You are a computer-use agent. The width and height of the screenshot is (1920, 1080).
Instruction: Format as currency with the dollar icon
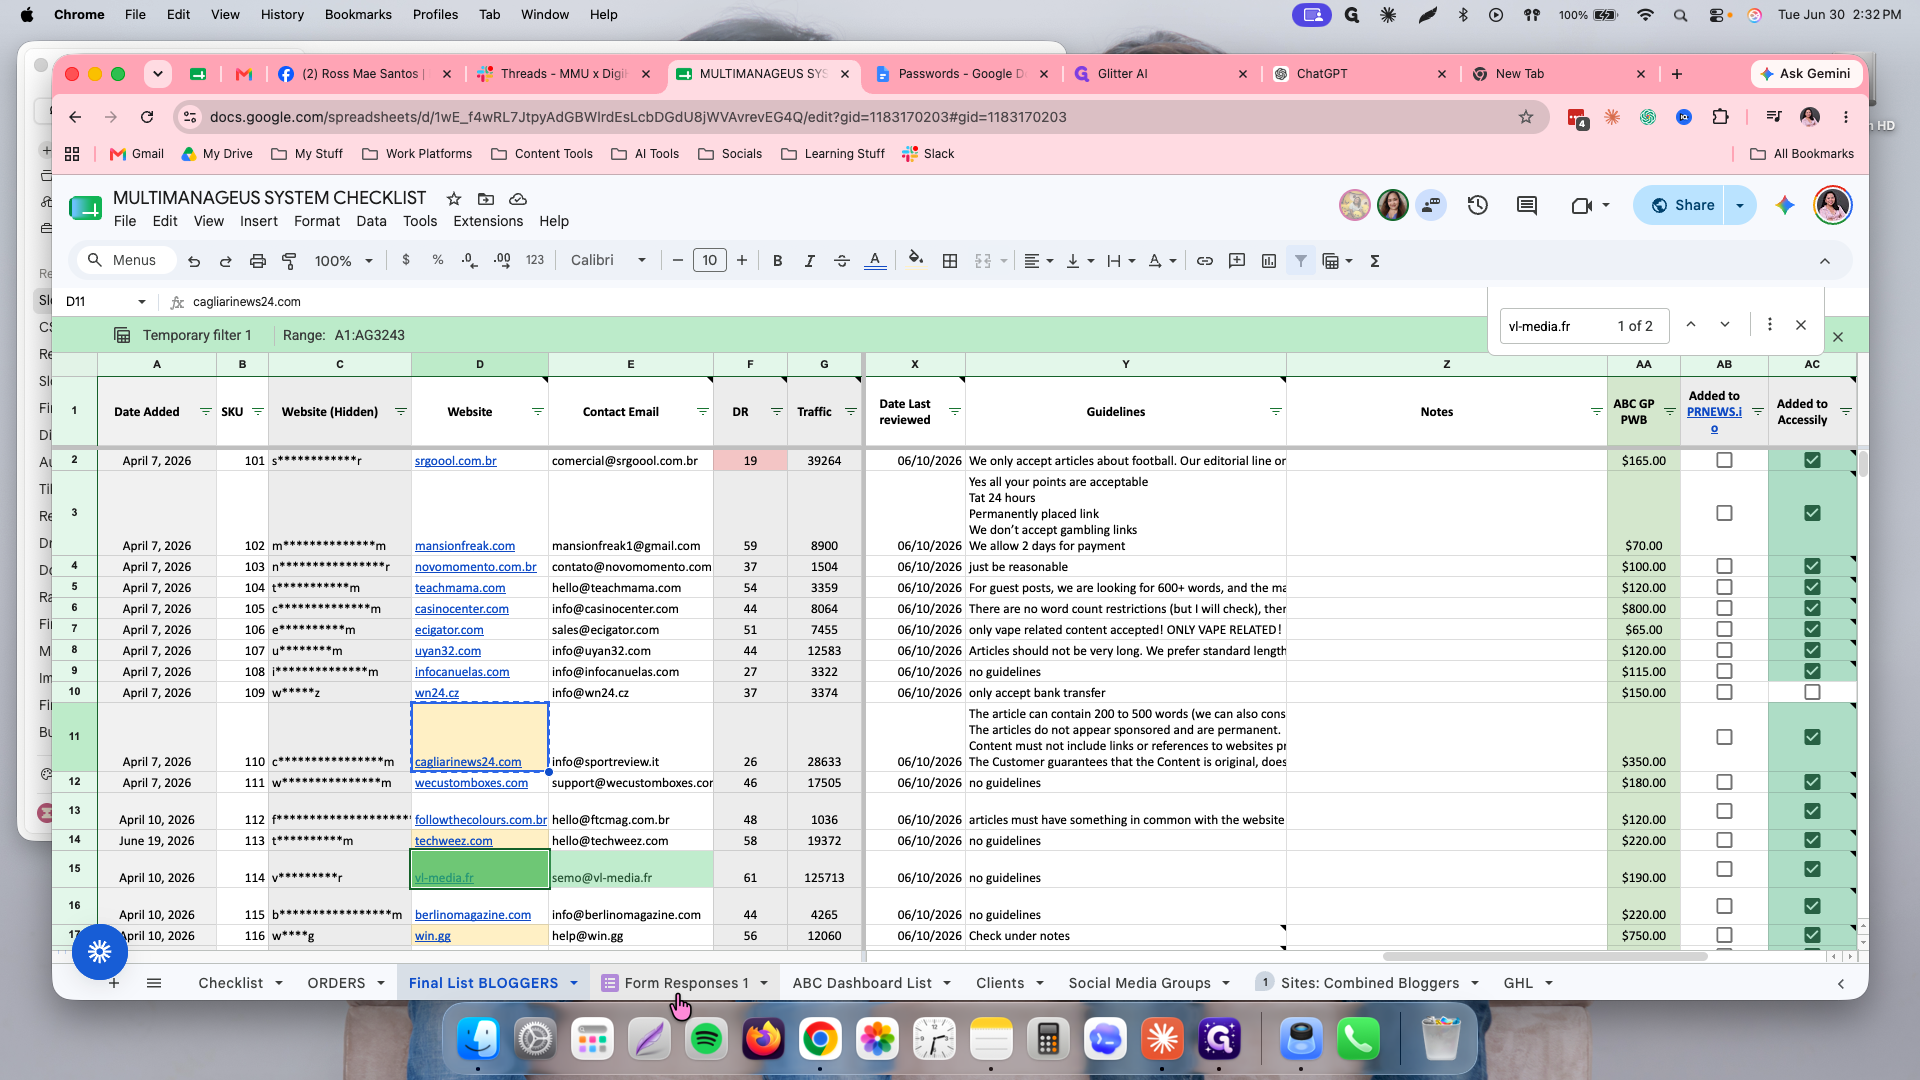pyautogui.click(x=405, y=260)
